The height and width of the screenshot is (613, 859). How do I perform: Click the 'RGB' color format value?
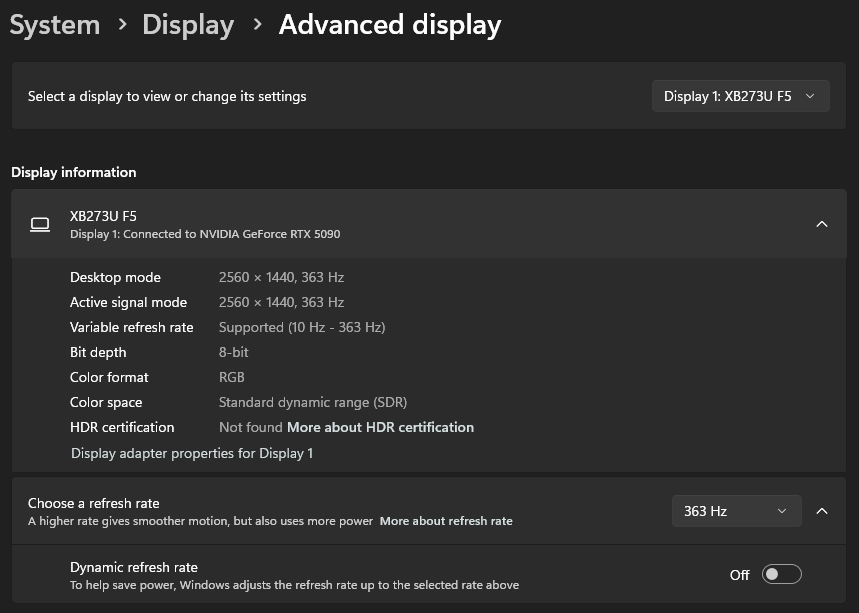tap(232, 377)
